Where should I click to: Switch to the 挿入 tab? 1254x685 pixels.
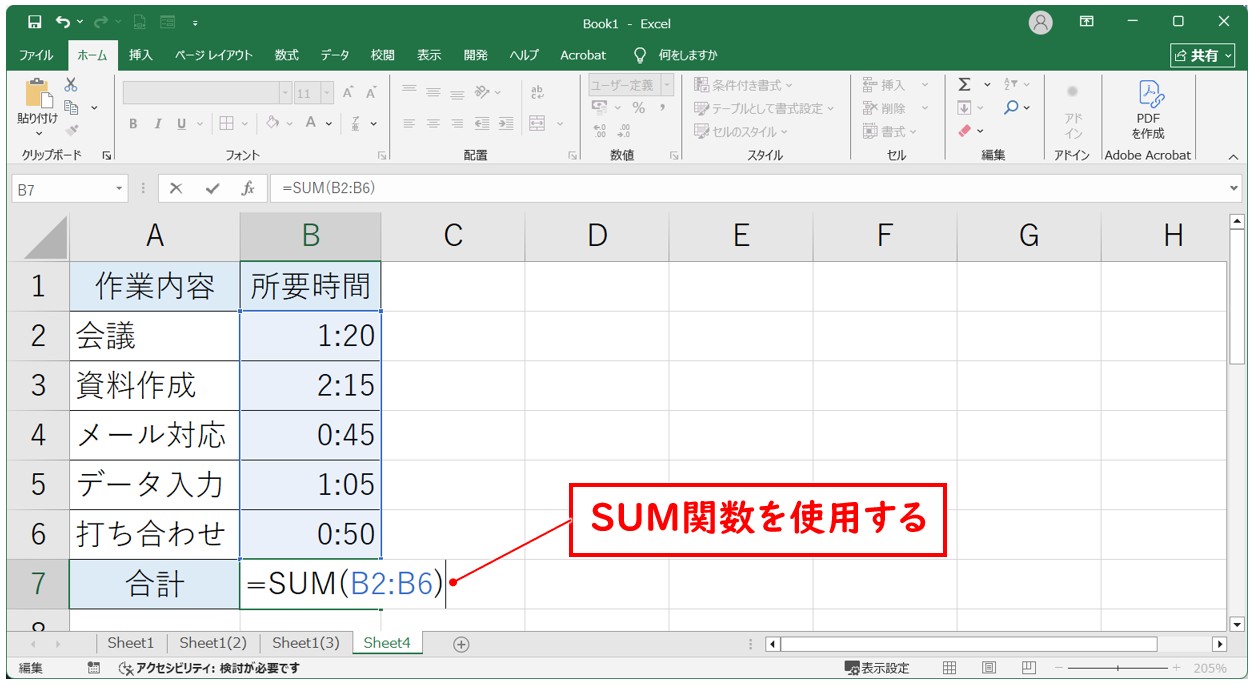pos(141,55)
